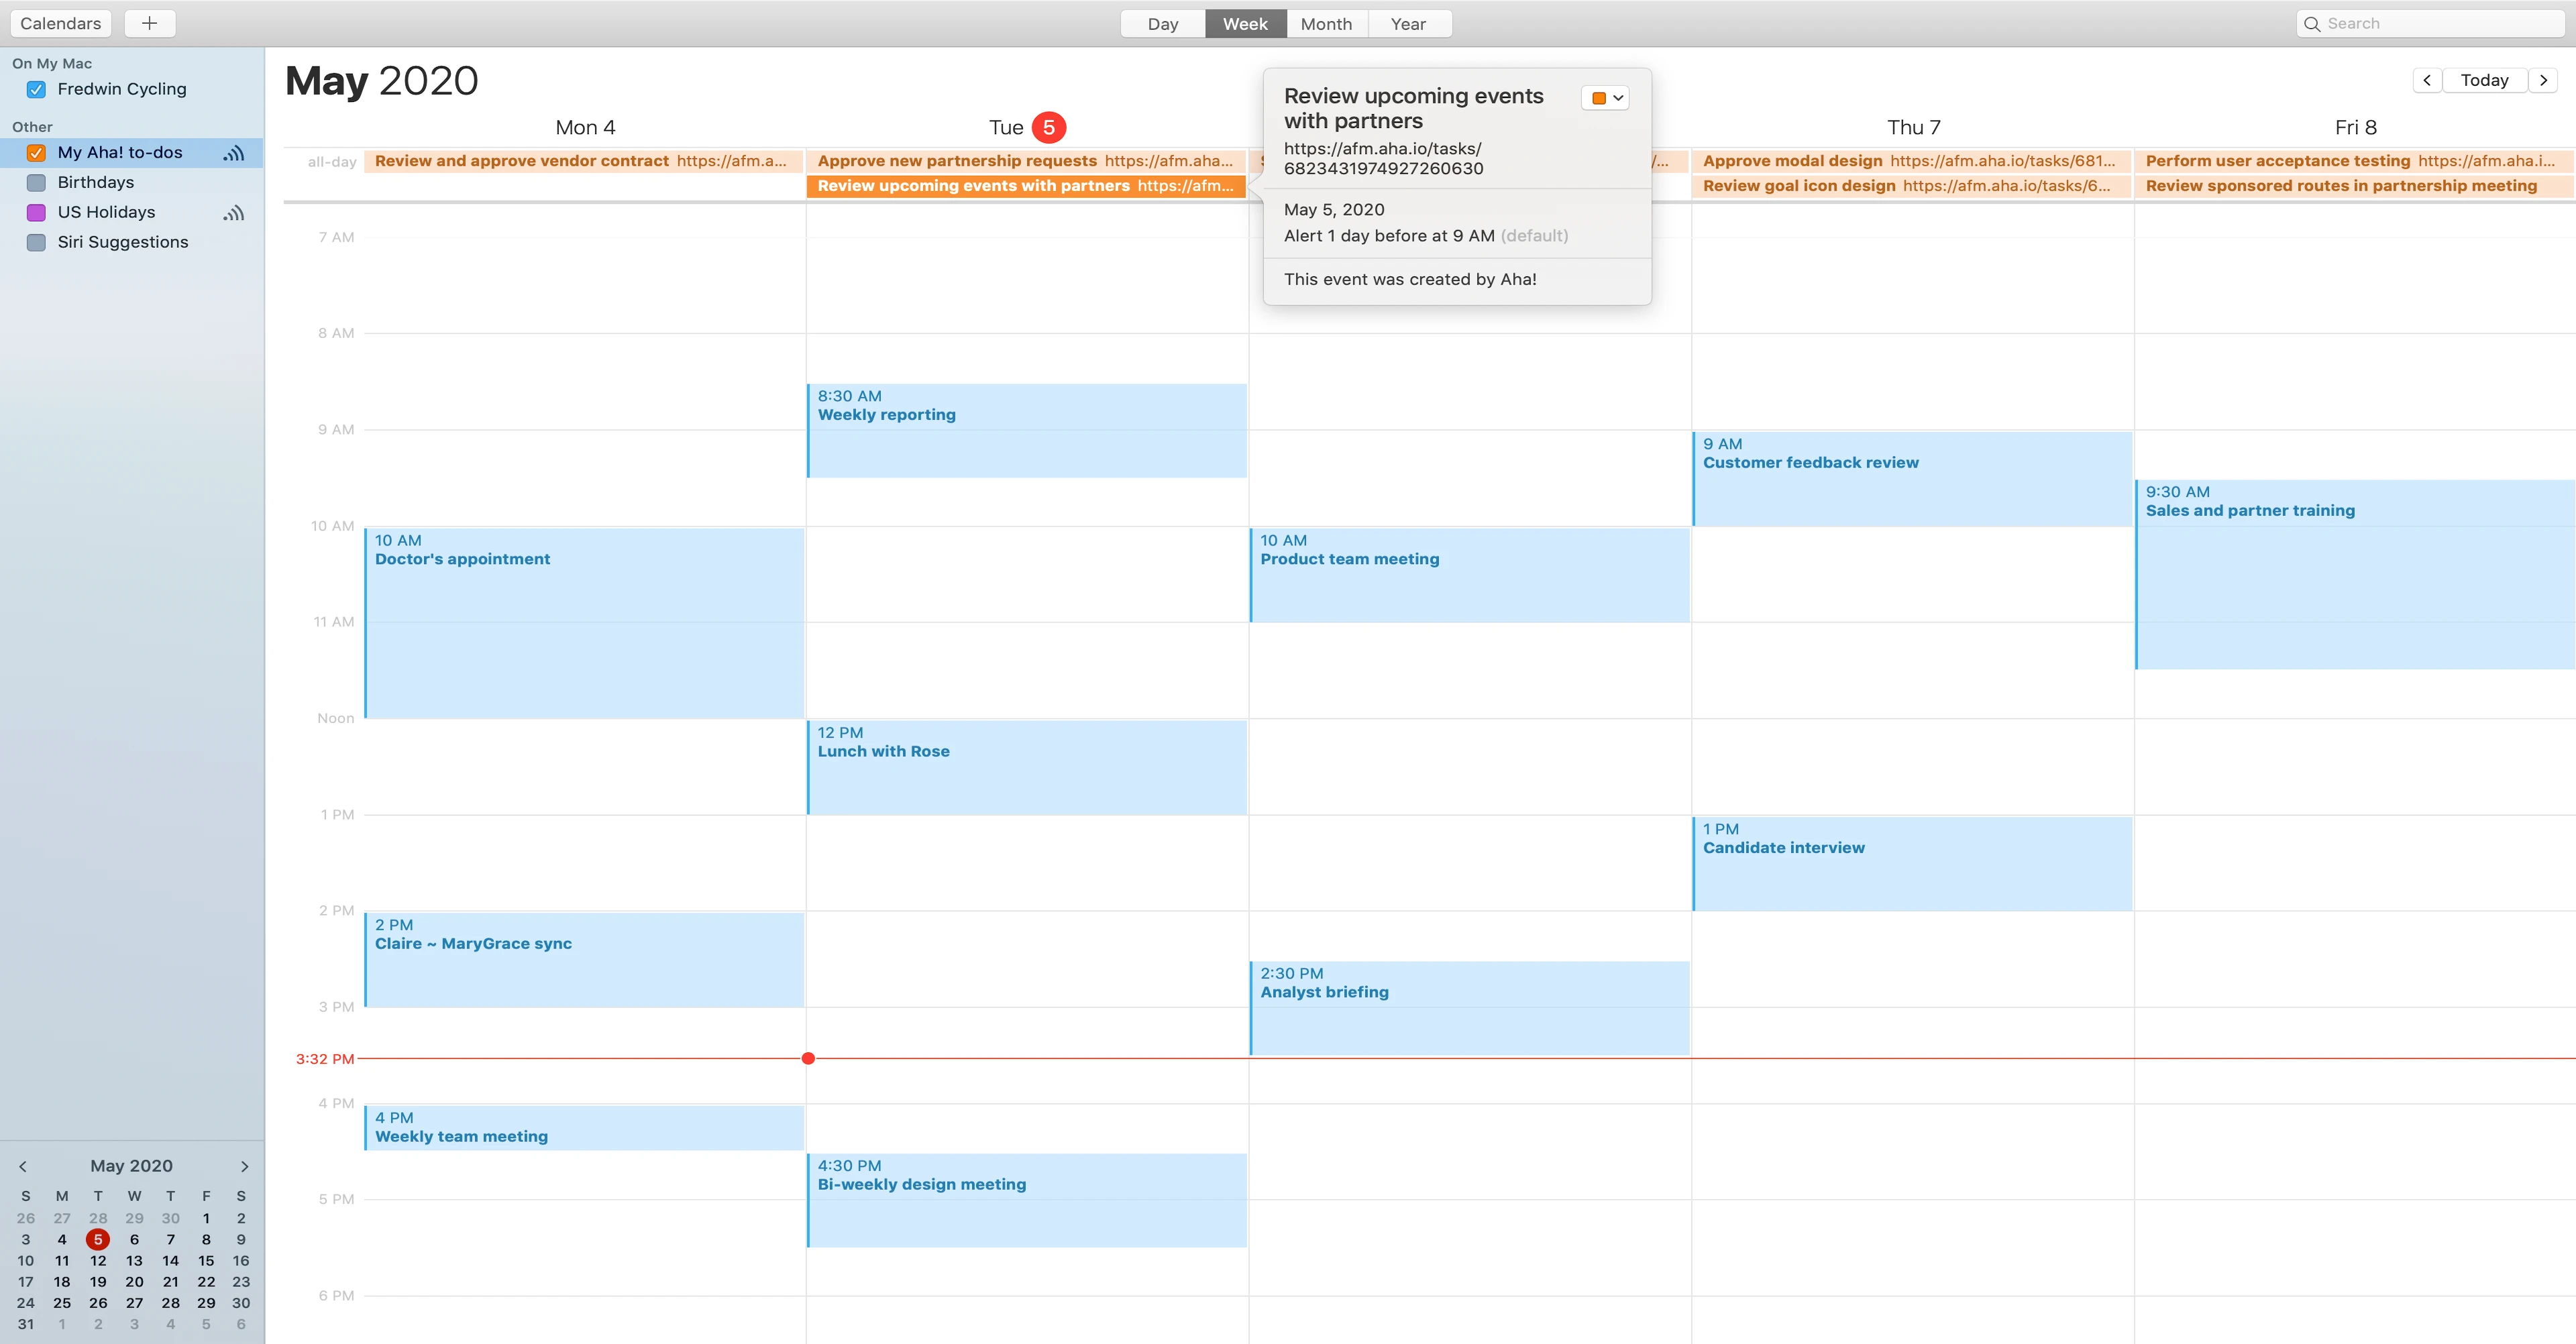Screen dimensions: 2576x1344
Task: Show April in mini calendar with left arrow
Action: pyautogui.click(x=22, y=1165)
